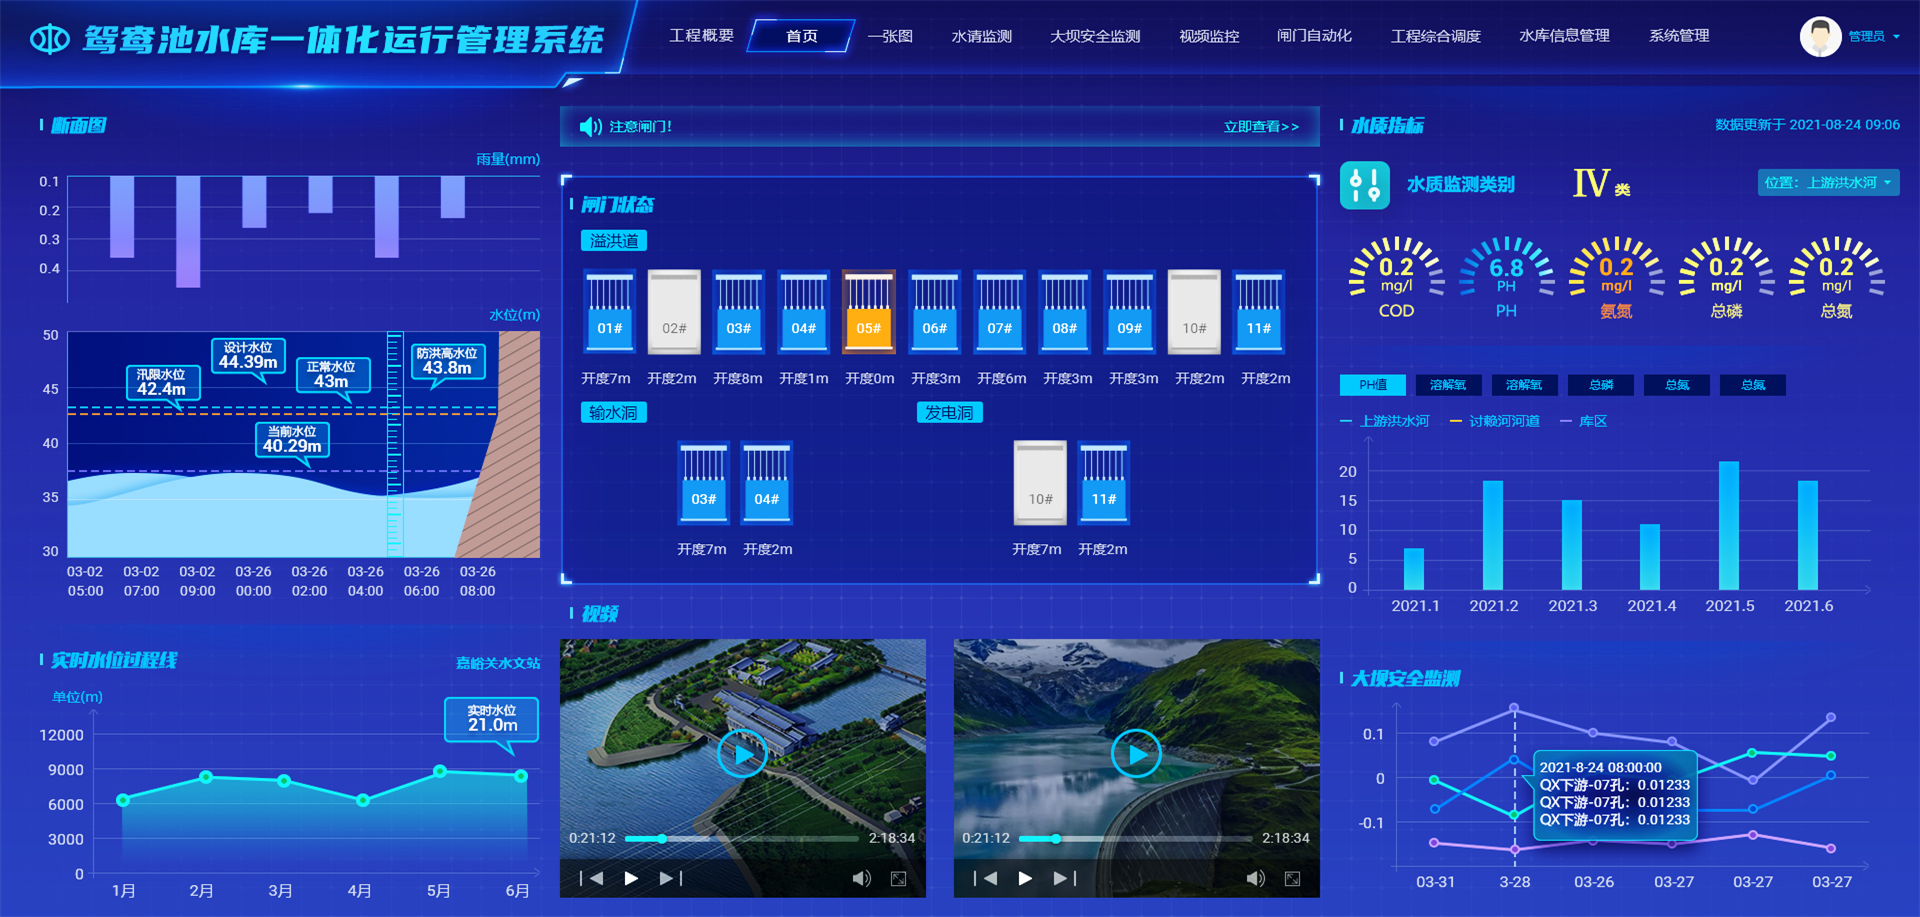Switch to the 总磷 chart tab

point(1600,385)
